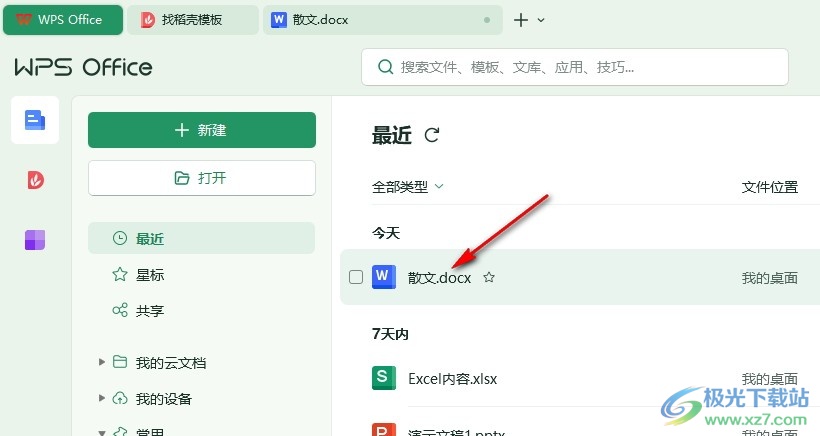Open the file 散文.docx from the list
Image resolution: width=820 pixels, height=436 pixels.
pyautogui.click(x=439, y=278)
